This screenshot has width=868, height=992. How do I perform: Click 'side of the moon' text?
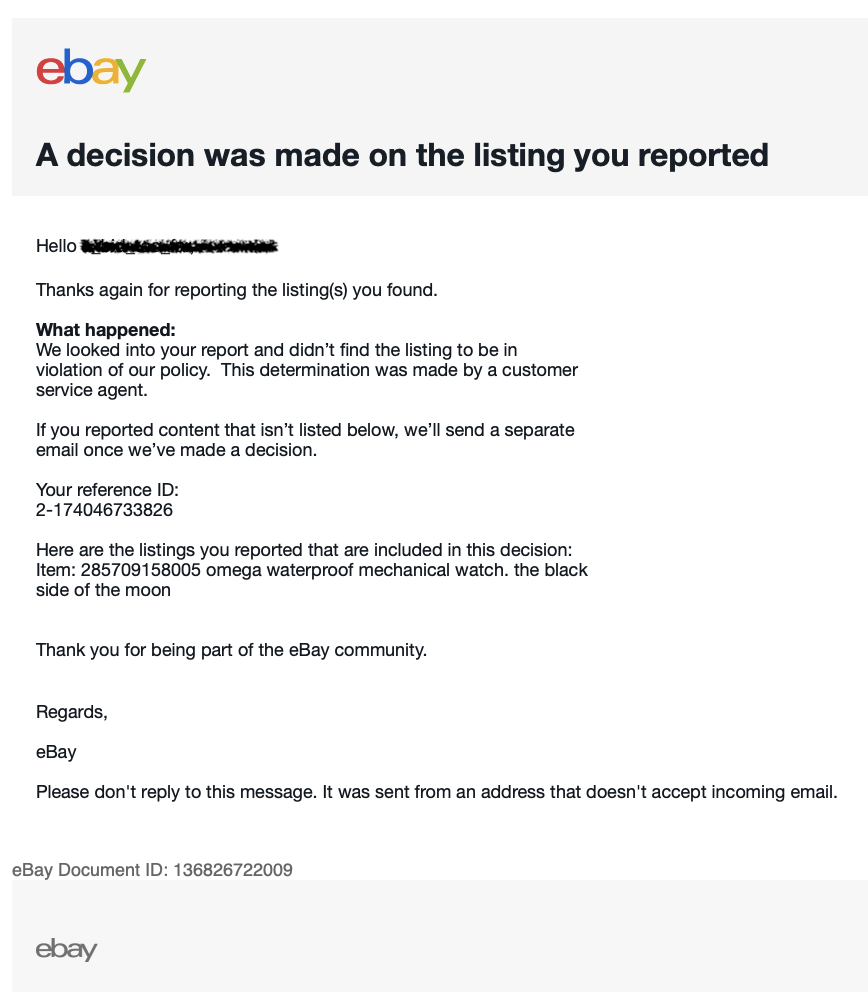pyautogui.click(x=103, y=590)
